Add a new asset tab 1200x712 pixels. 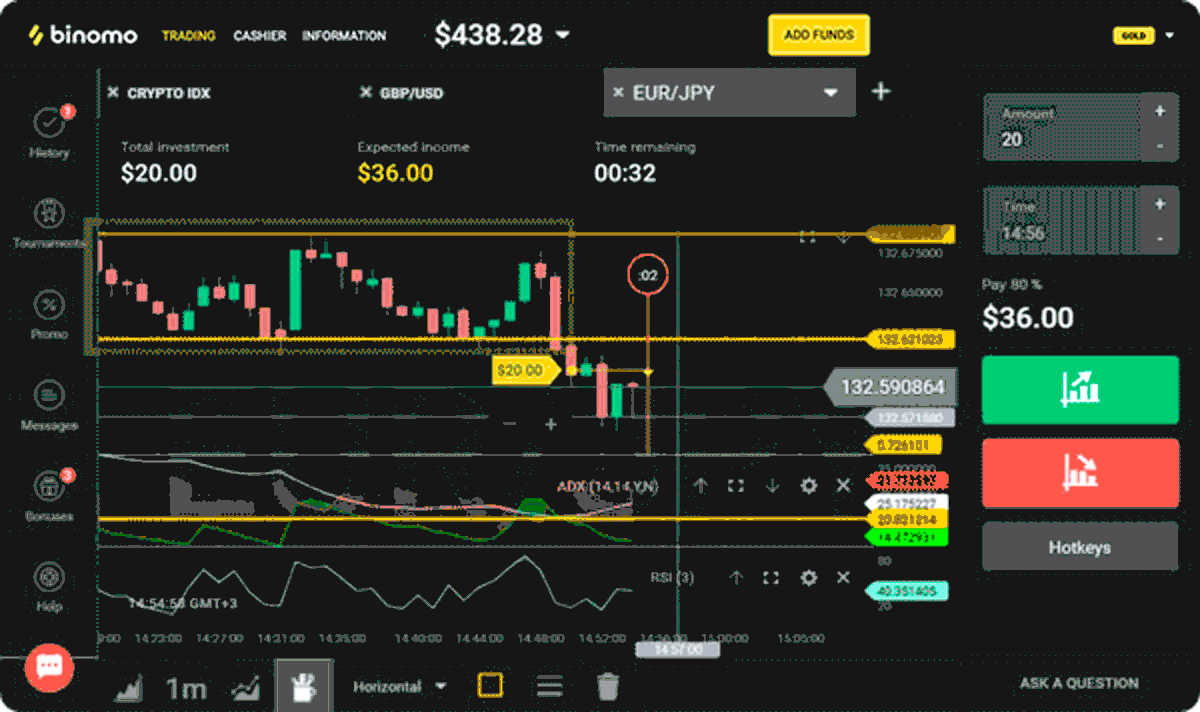881,91
